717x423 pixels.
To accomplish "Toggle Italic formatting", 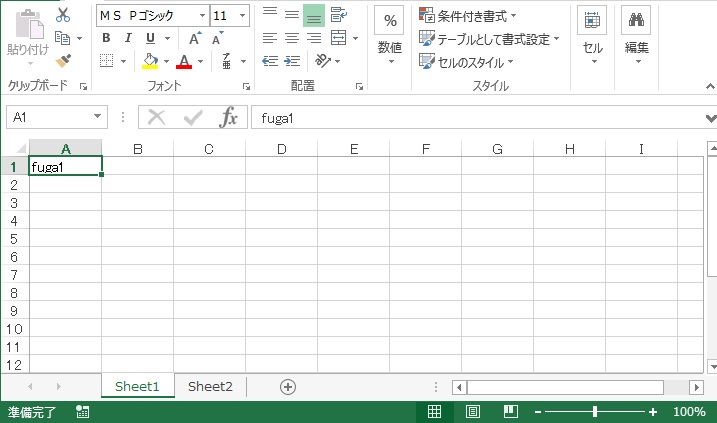I will (x=128, y=38).
